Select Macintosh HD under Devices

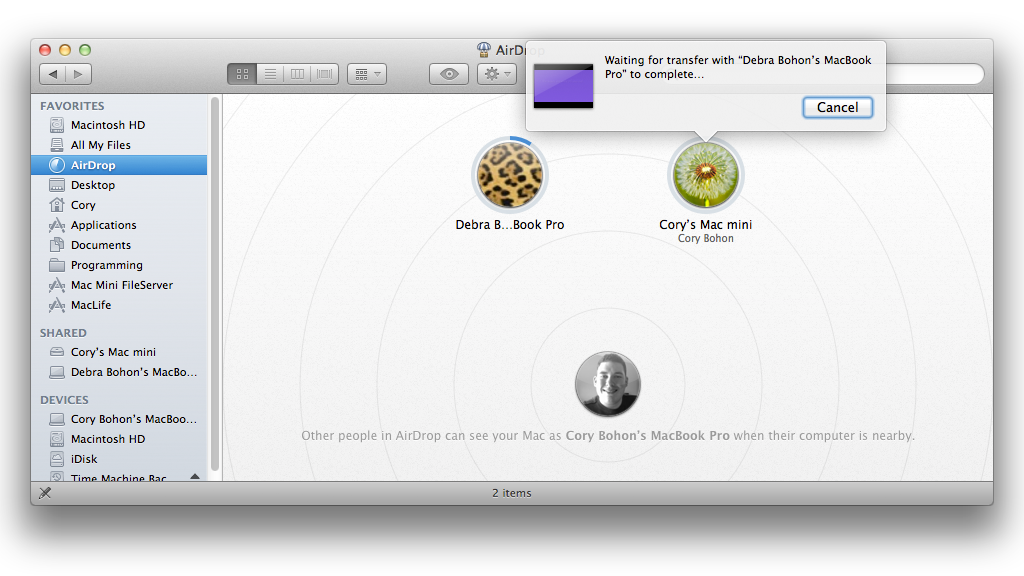point(119,439)
